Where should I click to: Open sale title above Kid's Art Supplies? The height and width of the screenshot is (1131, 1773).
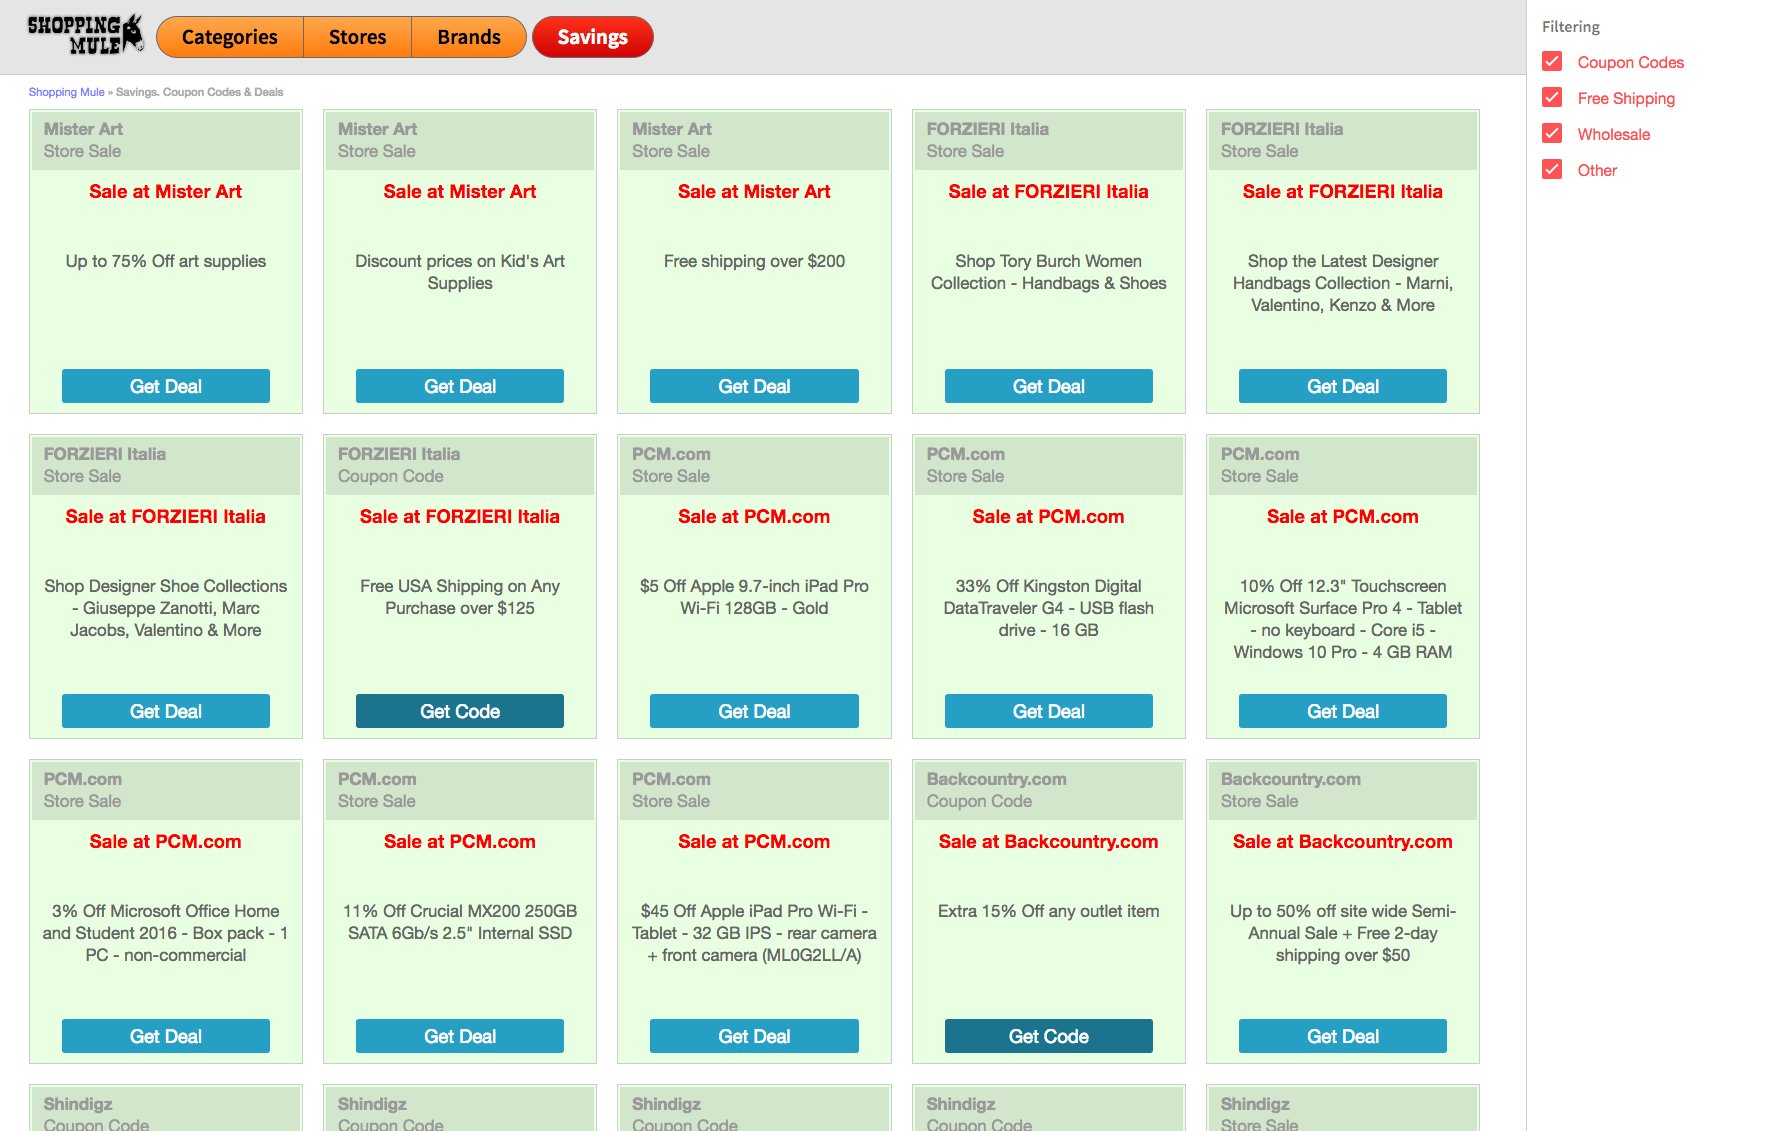click(x=460, y=192)
